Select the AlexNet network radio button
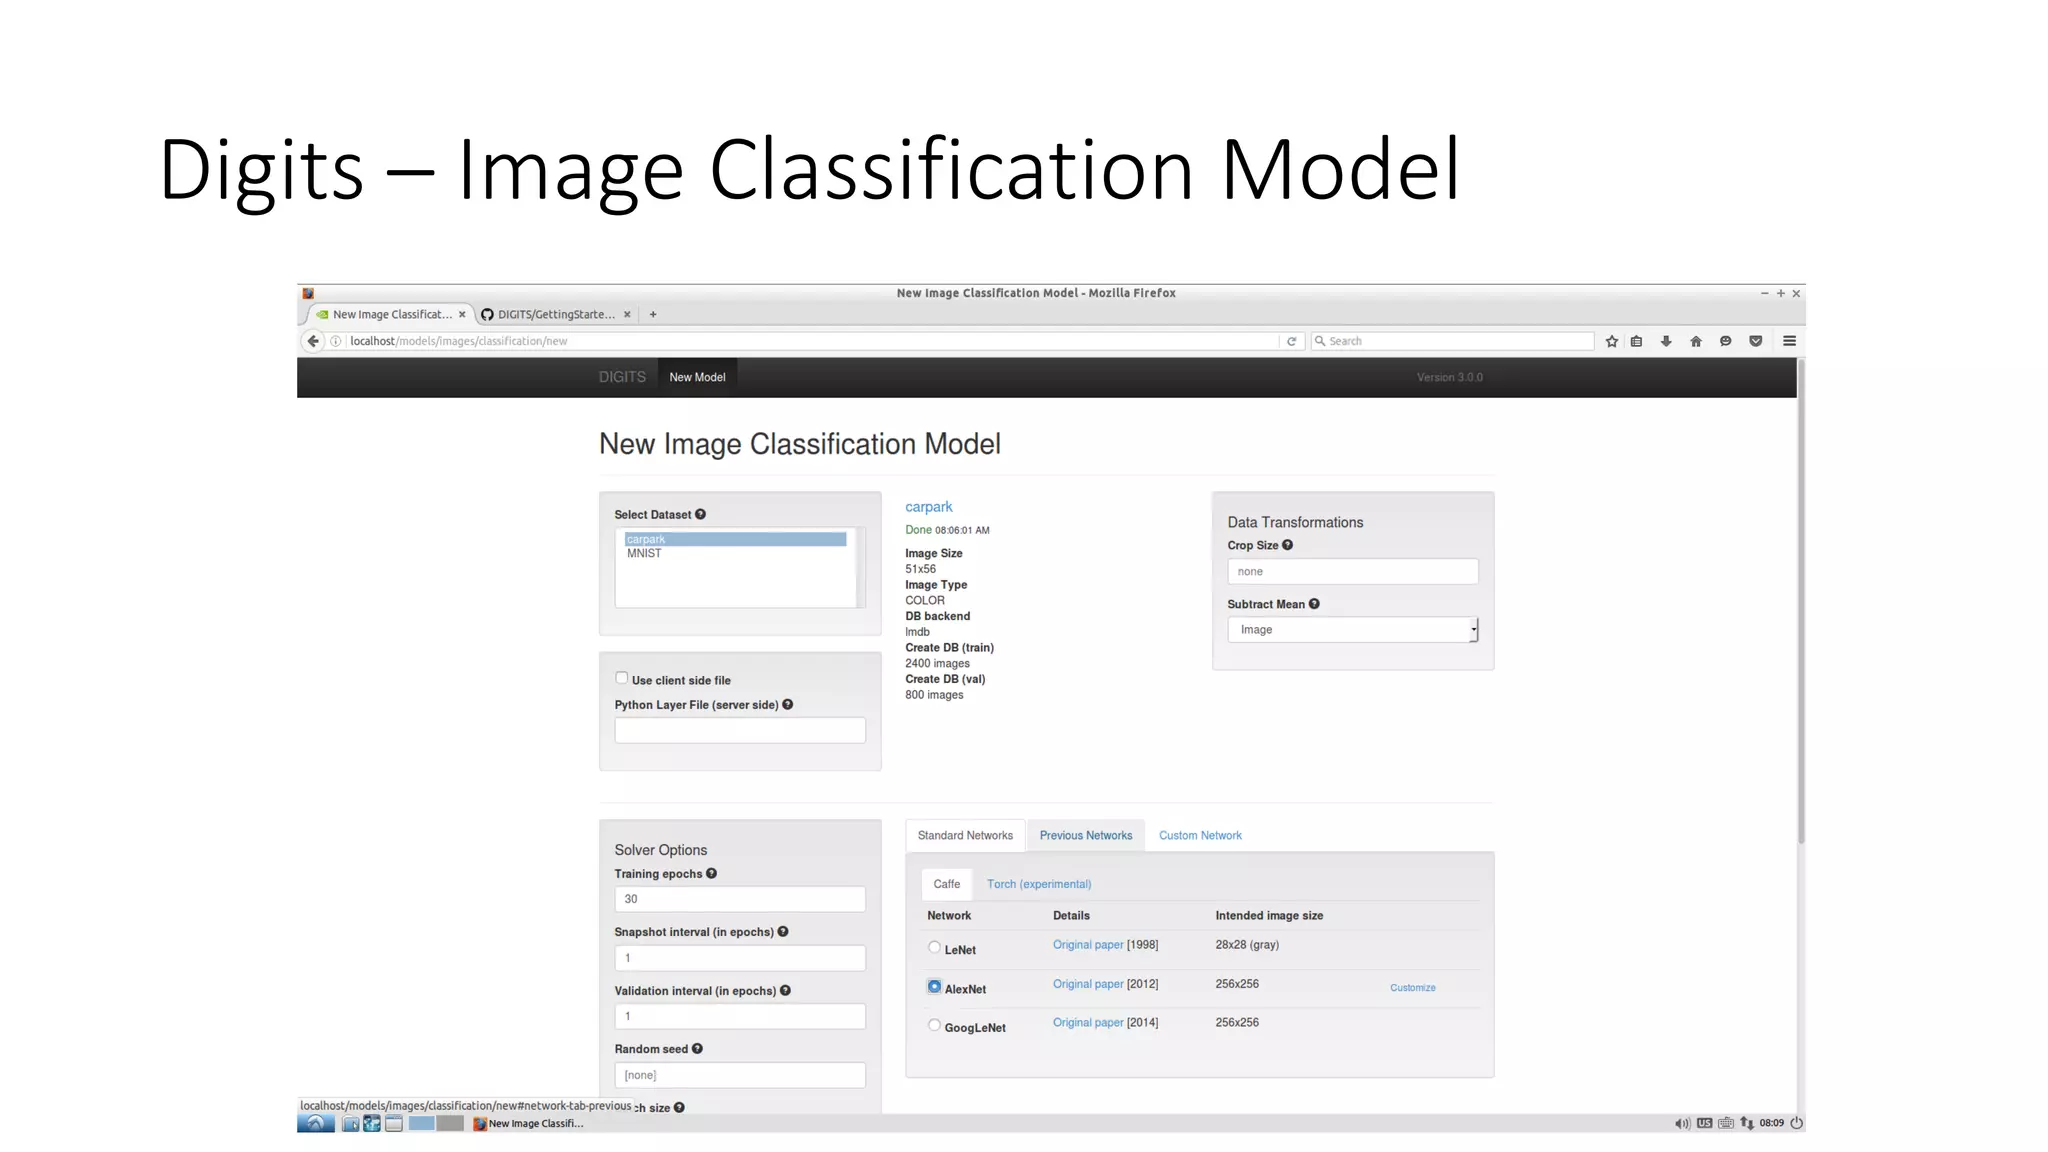 tap(934, 986)
